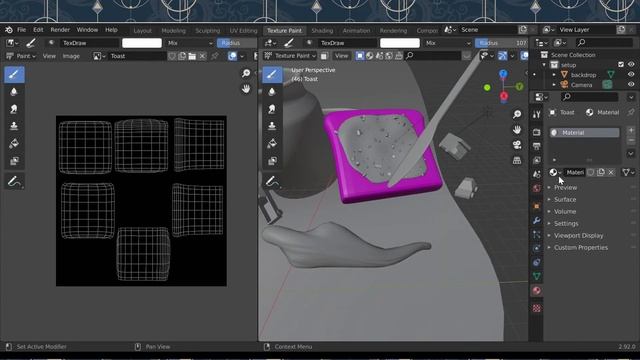The image size is (640, 360).
Task: Select Smear tool in 3D viewport toolbar
Action: (272, 109)
